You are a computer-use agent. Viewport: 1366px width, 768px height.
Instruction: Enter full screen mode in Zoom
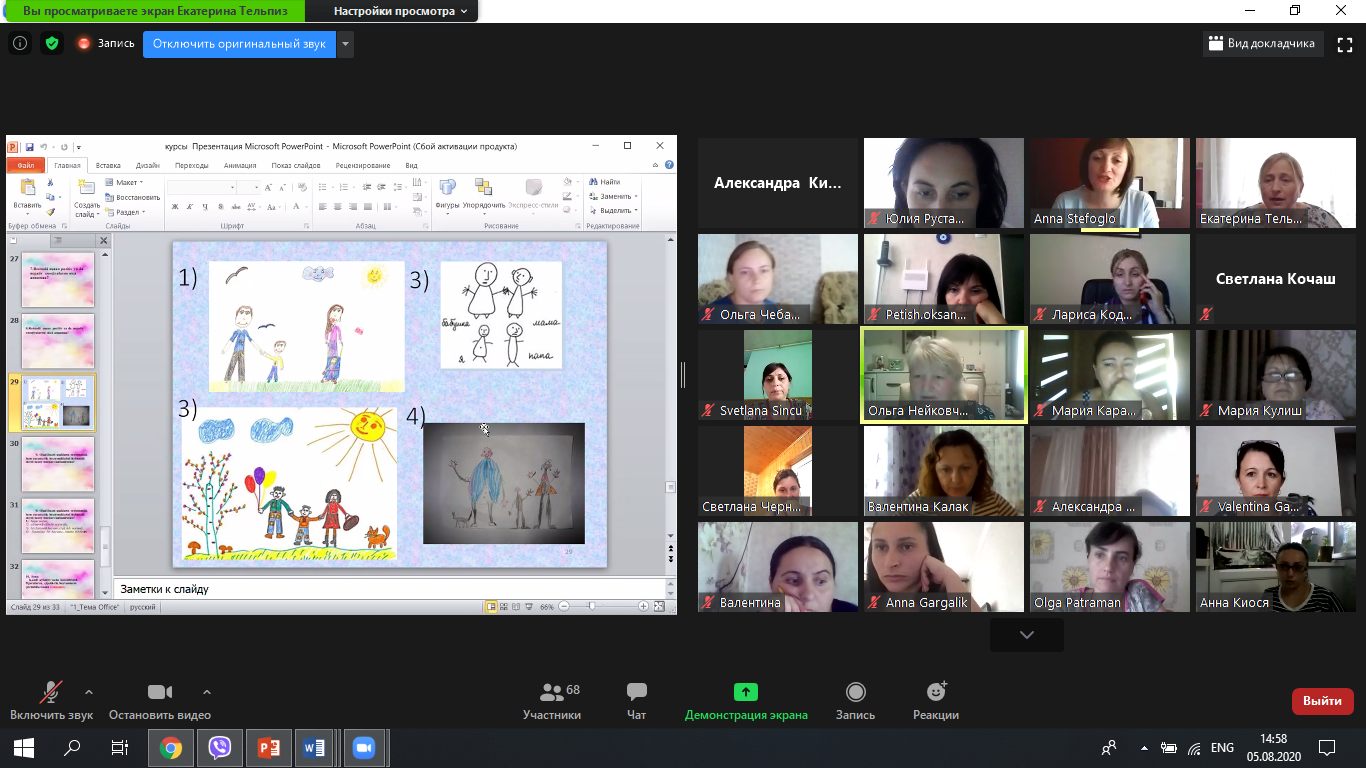point(1341,43)
